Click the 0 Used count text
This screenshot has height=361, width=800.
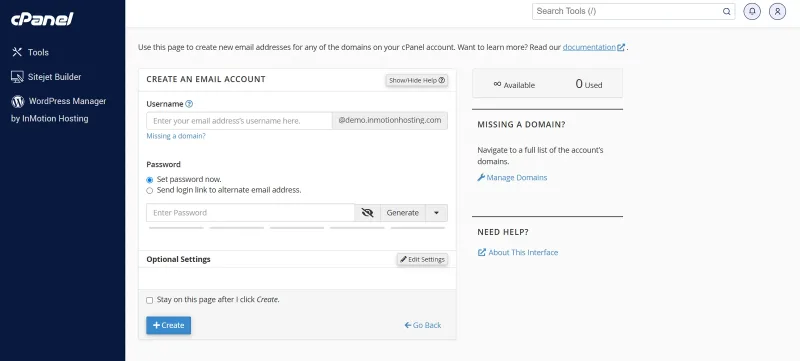point(589,84)
